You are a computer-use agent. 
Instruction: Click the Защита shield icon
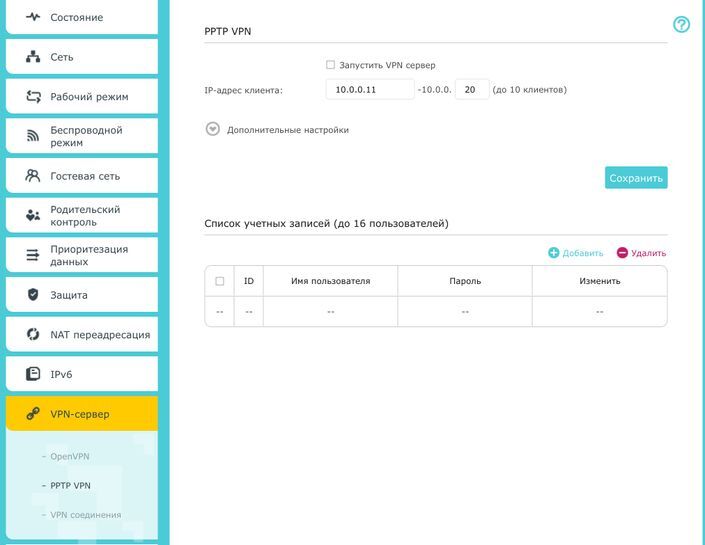33,295
